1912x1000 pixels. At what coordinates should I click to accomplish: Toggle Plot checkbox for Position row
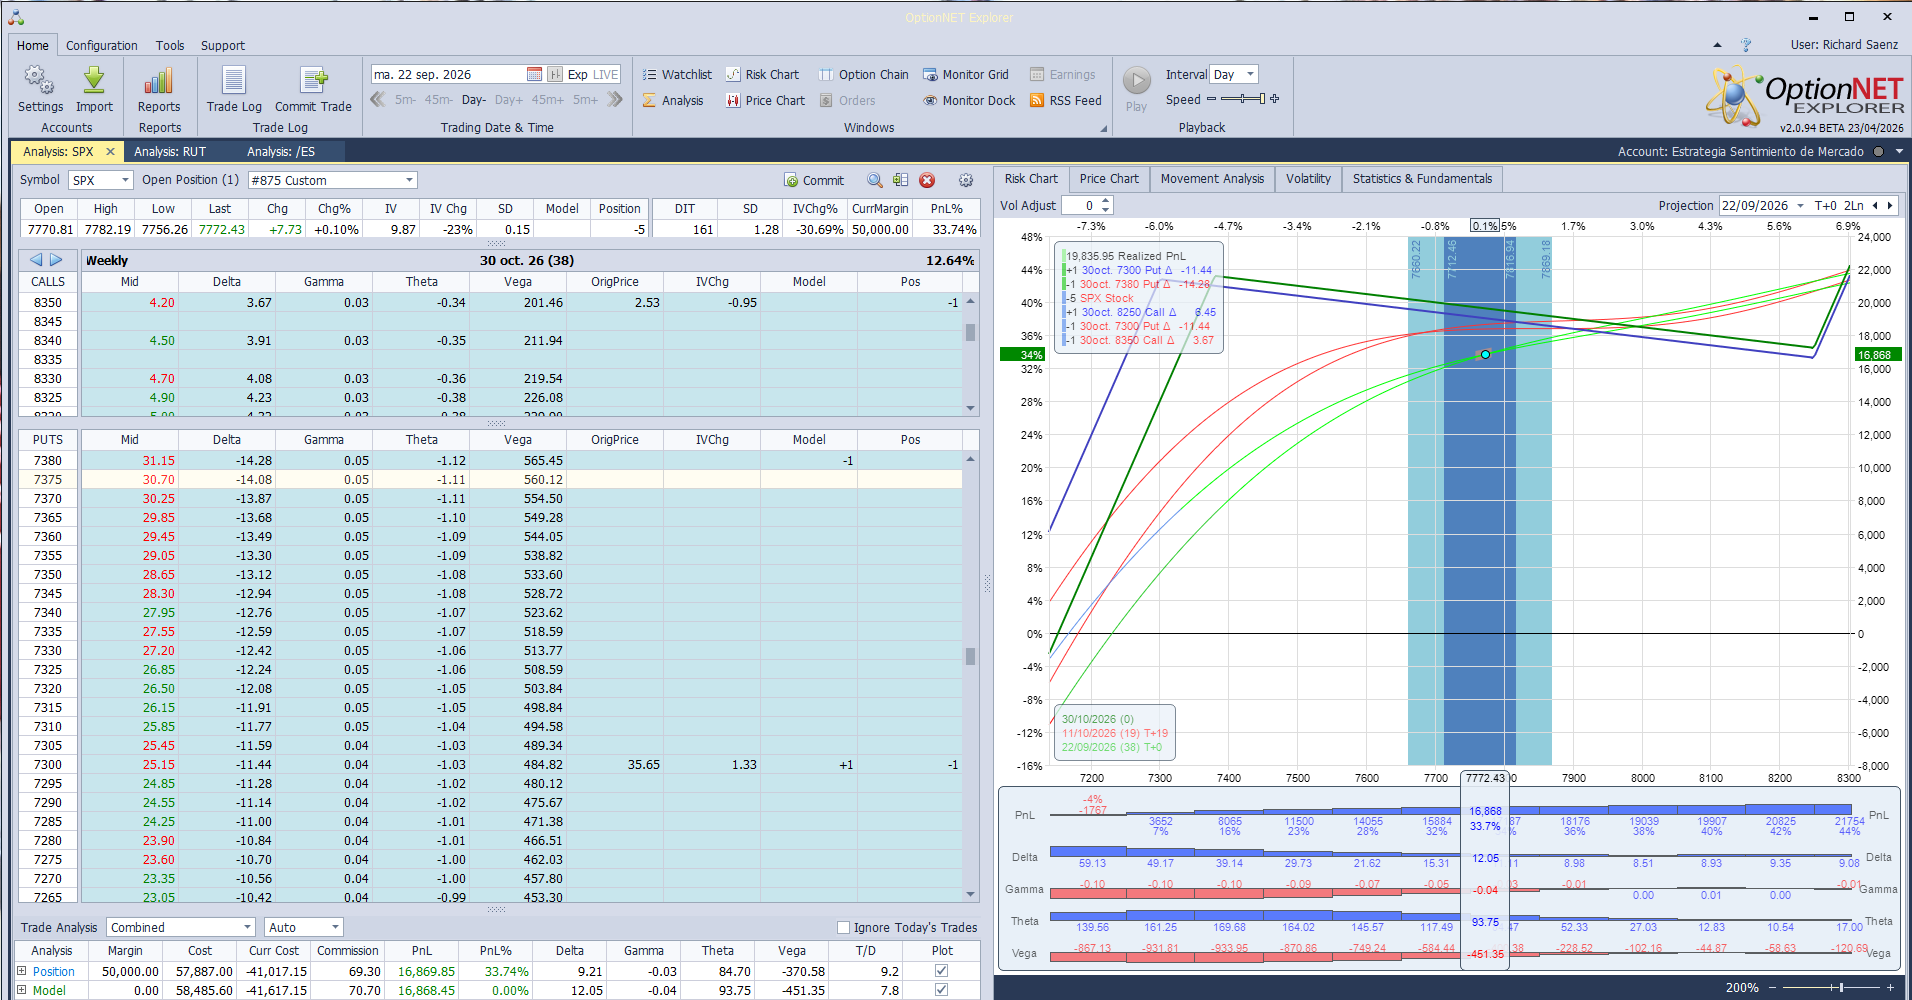coord(941,971)
